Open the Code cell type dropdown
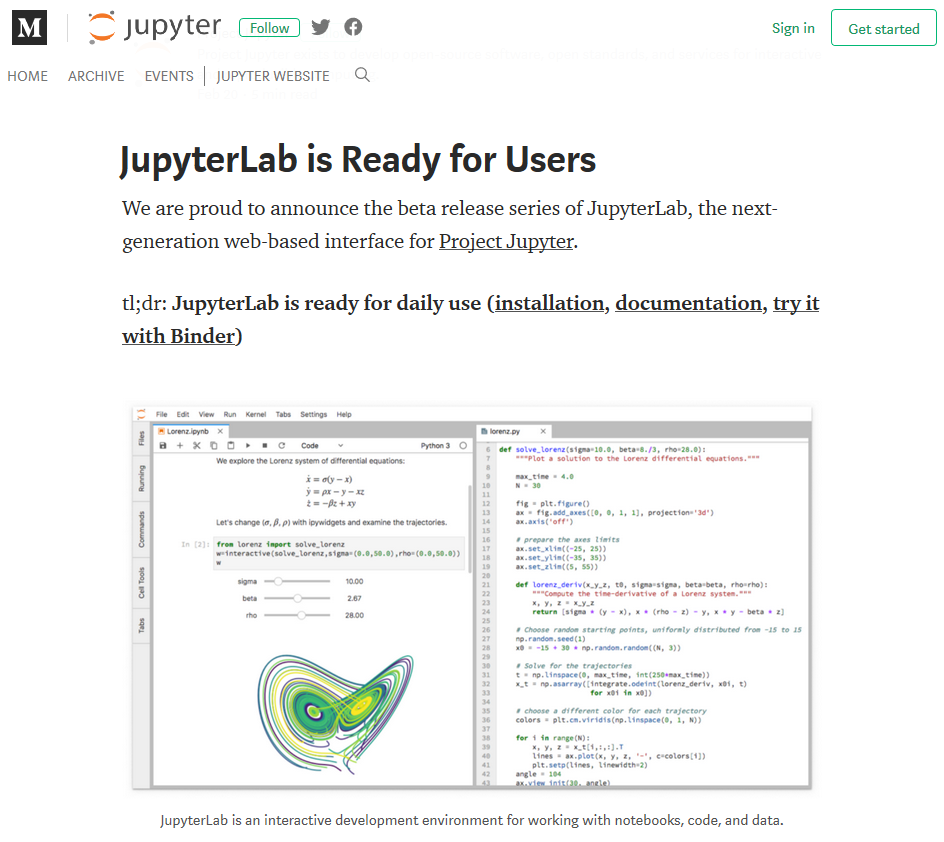This screenshot has width=944, height=842. (x=322, y=446)
